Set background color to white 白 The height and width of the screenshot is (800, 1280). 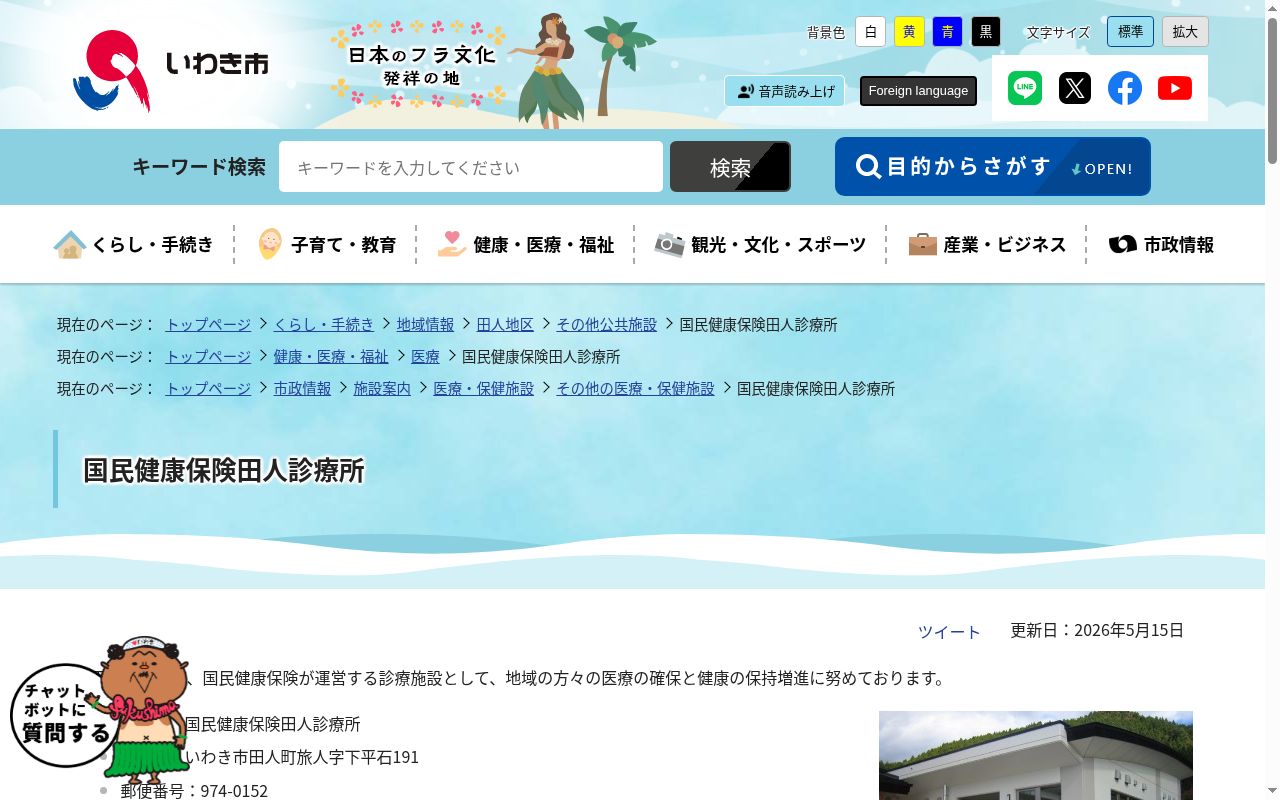(x=870, y=32)
